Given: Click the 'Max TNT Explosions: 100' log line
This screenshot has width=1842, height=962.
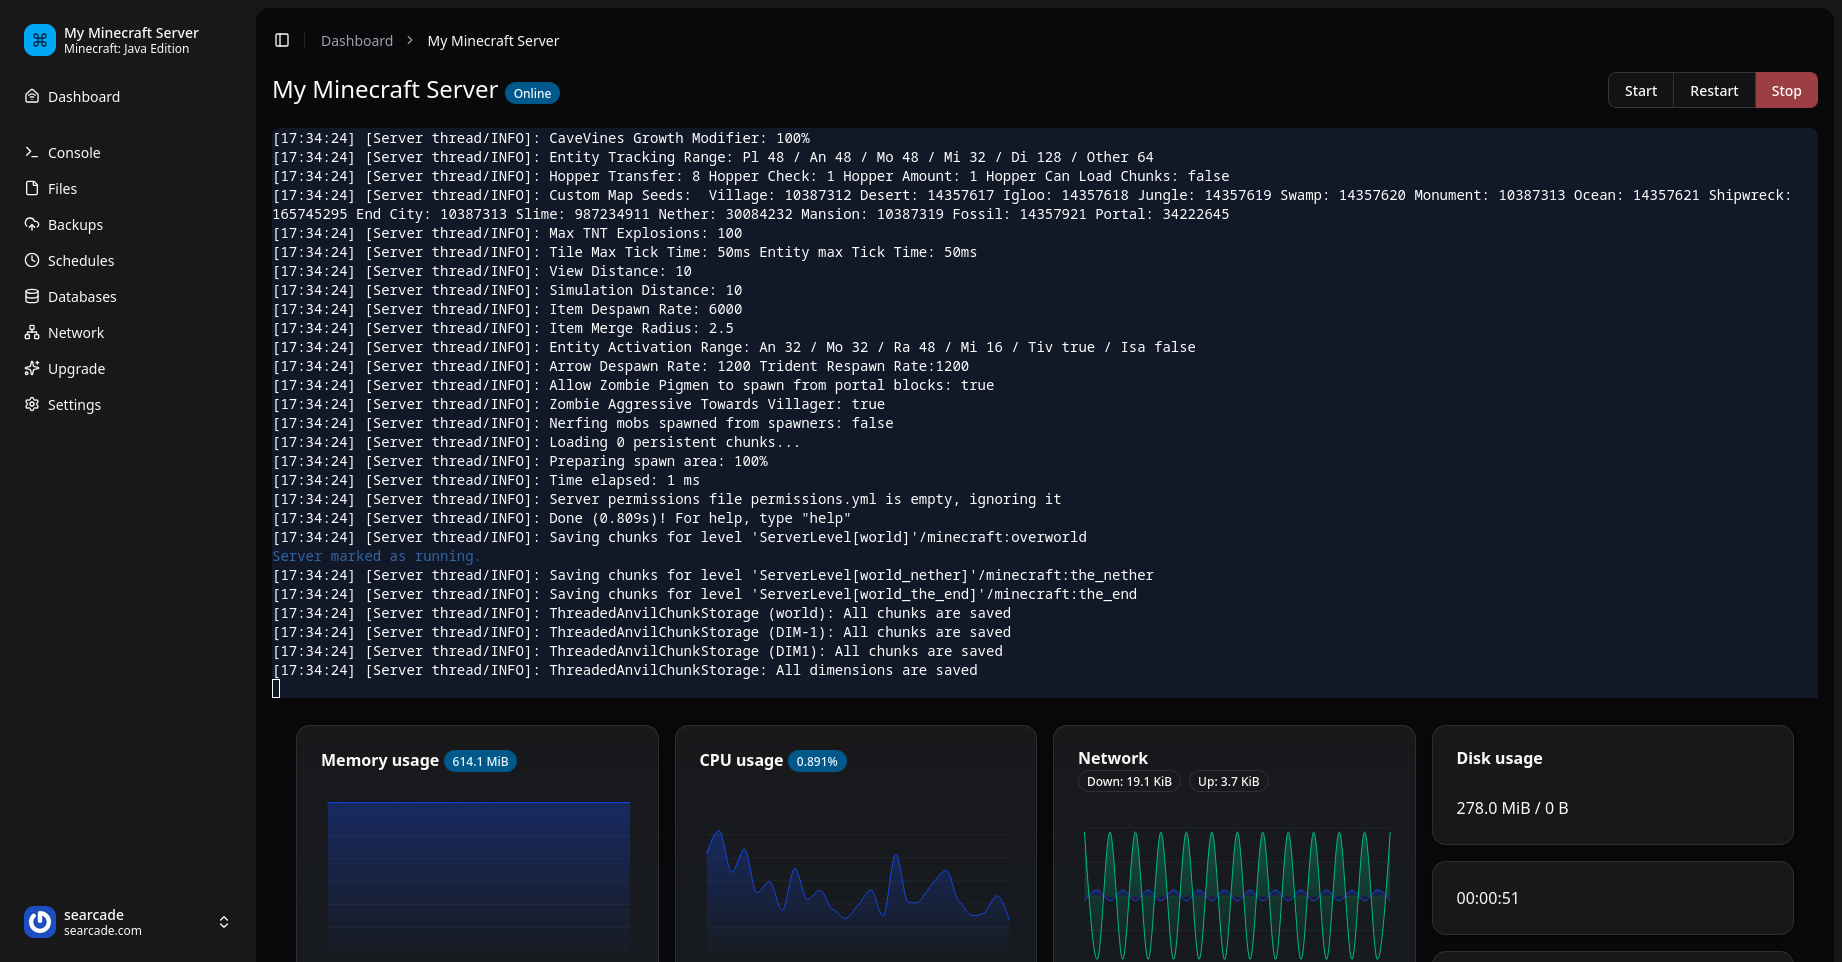Looking at the screenshot, I should tap(507, 233).
